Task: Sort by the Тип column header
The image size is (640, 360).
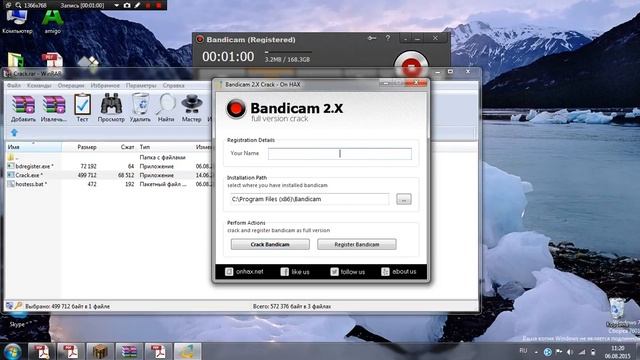Action: pyautogui.click(x=165, y=147)
